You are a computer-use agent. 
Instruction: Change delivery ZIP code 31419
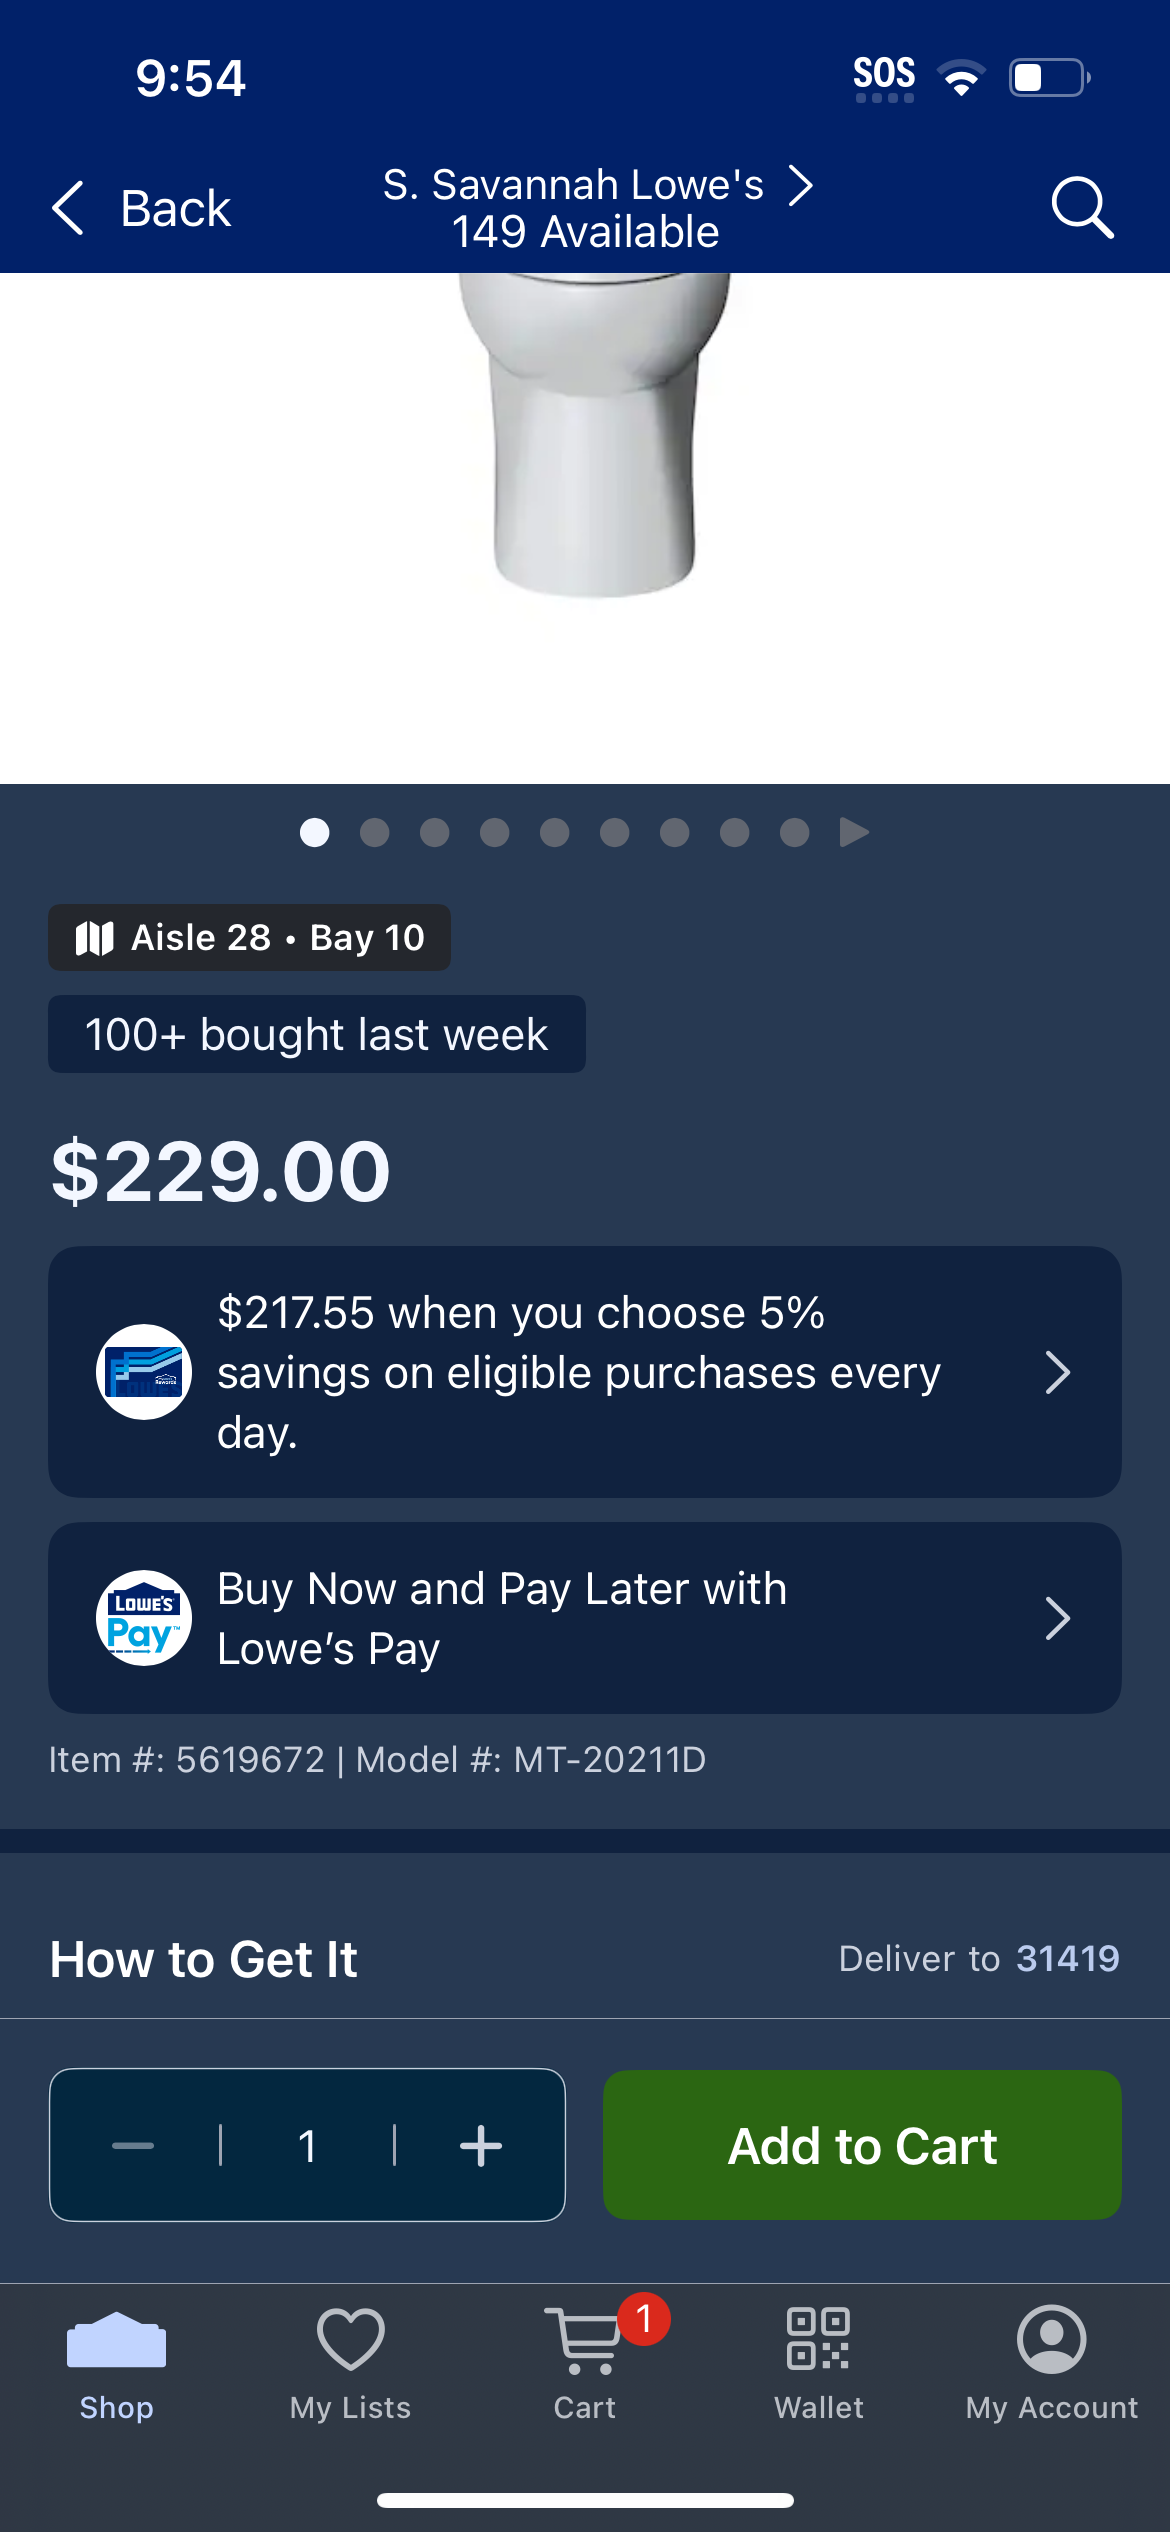point(1067,1958)
